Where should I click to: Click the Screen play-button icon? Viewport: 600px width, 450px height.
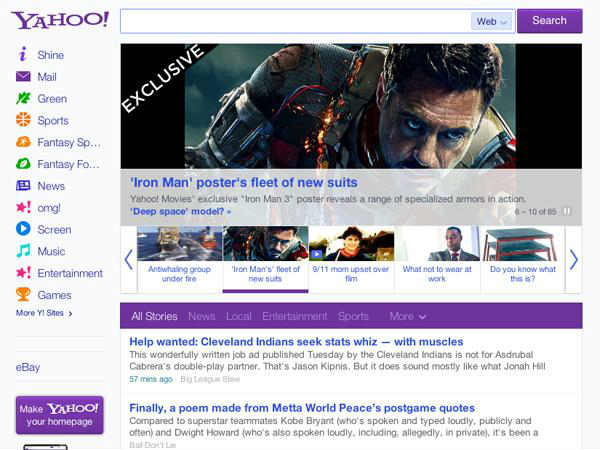(x=23, y=229)
